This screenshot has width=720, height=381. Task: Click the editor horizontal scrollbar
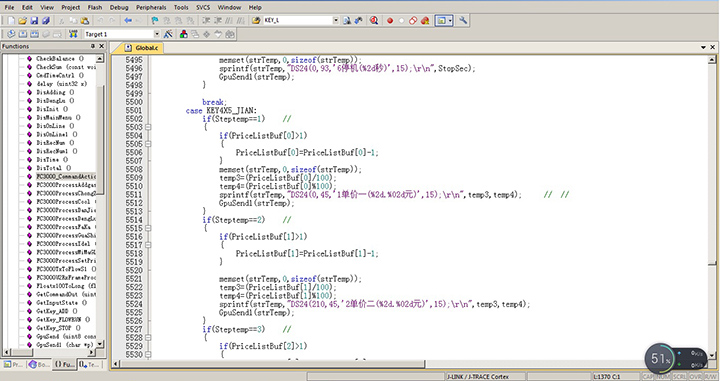click(271, 364)
